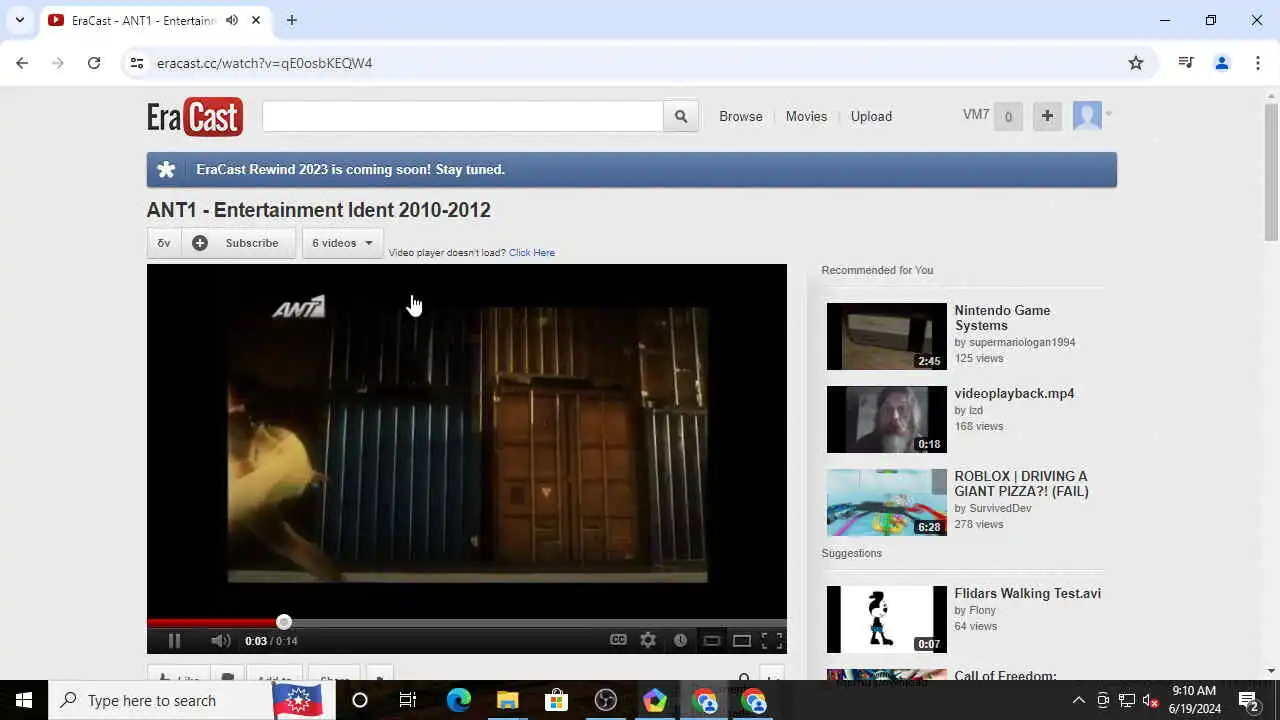Click the supermariologan1994 channel name

coord(1021,342)
